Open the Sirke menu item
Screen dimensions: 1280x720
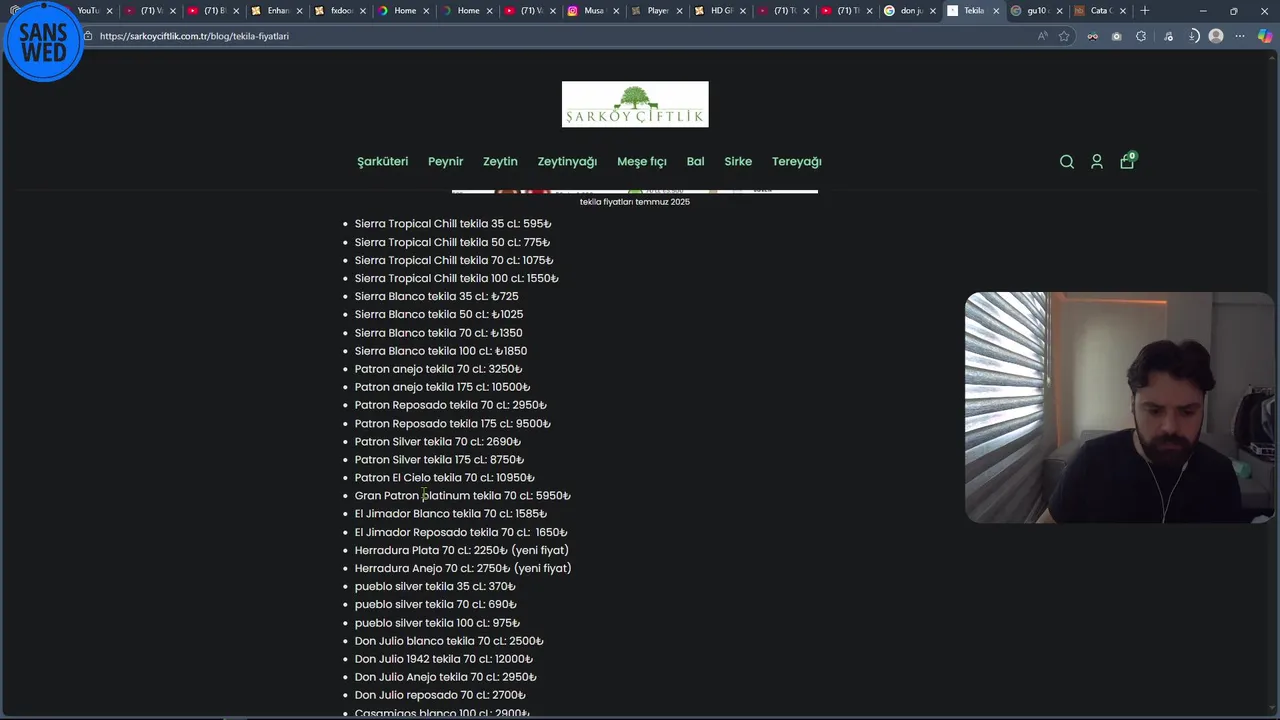(738, 161)
